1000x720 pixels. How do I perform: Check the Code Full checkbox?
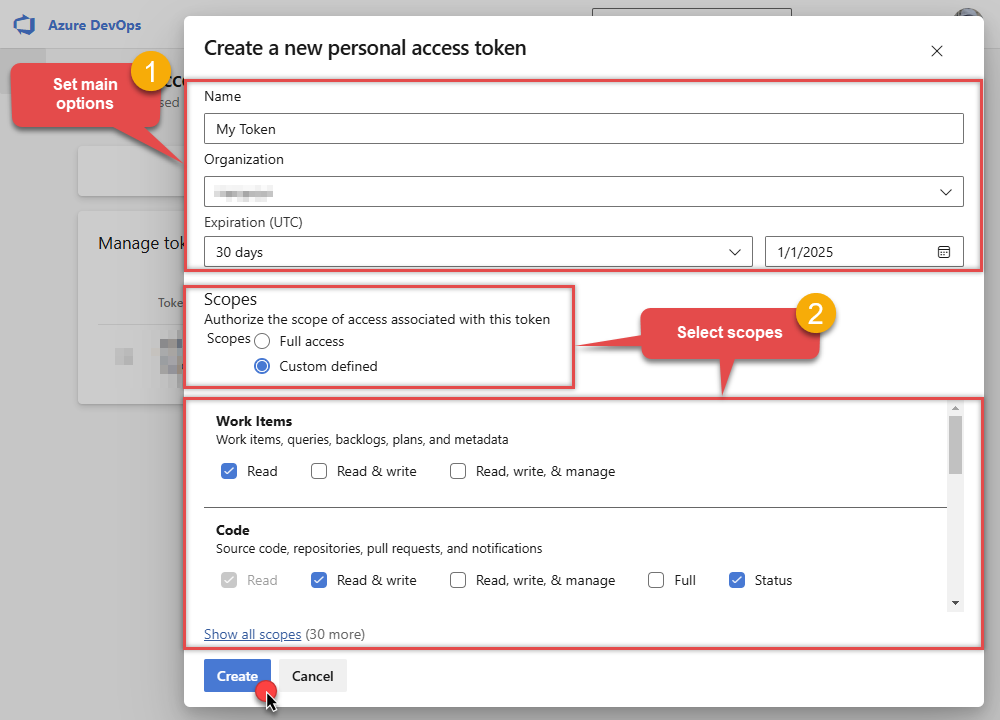656,580
